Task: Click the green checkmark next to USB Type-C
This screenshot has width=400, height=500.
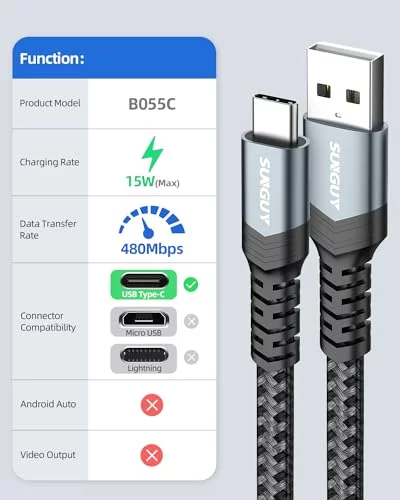Action: point(191,284)
